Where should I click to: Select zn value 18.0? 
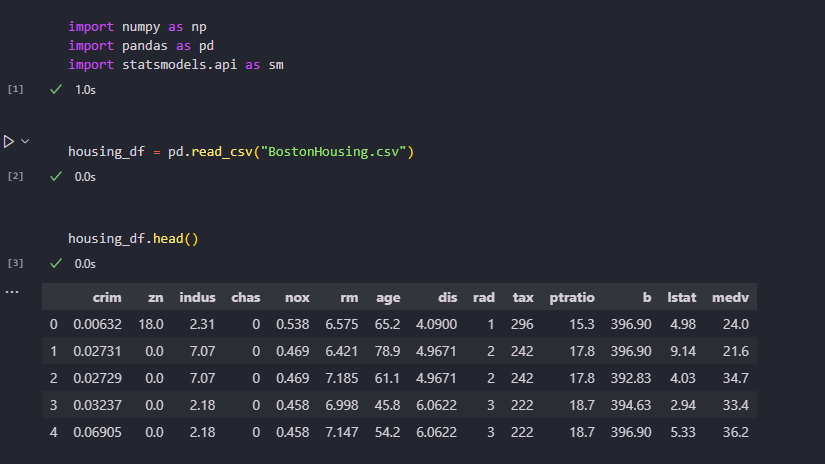151,325
